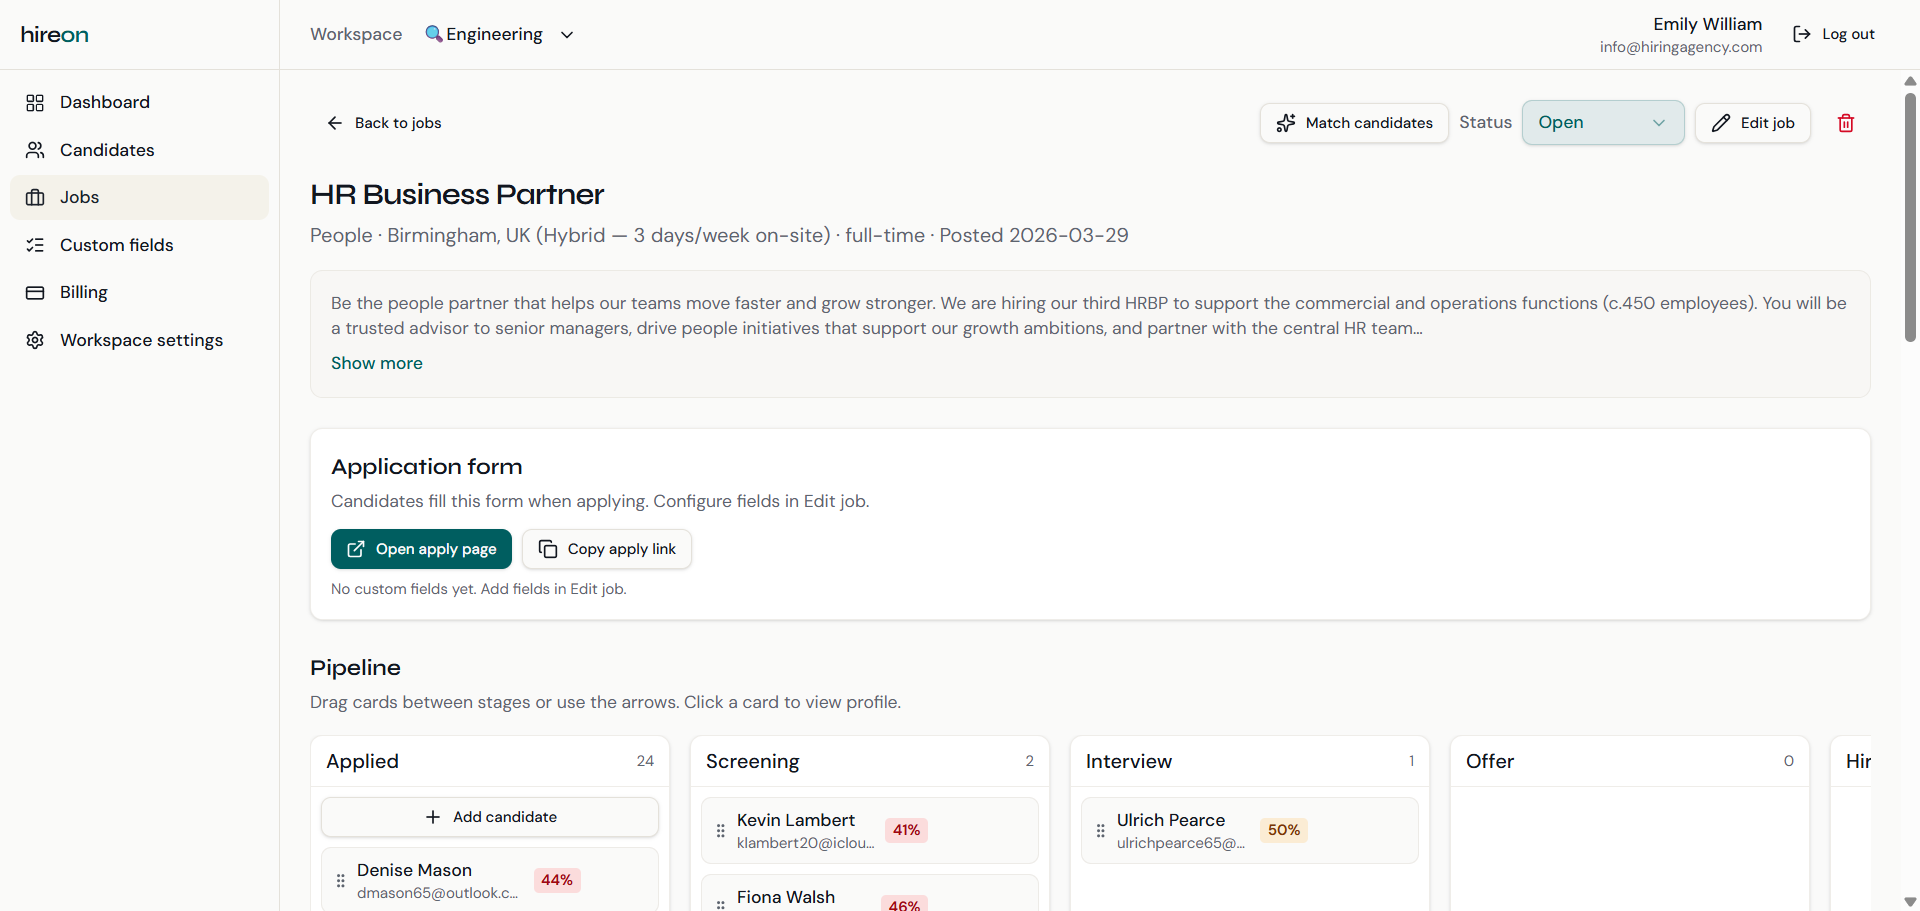
Task: Click the hireon logo
Action: pos(53,33)
